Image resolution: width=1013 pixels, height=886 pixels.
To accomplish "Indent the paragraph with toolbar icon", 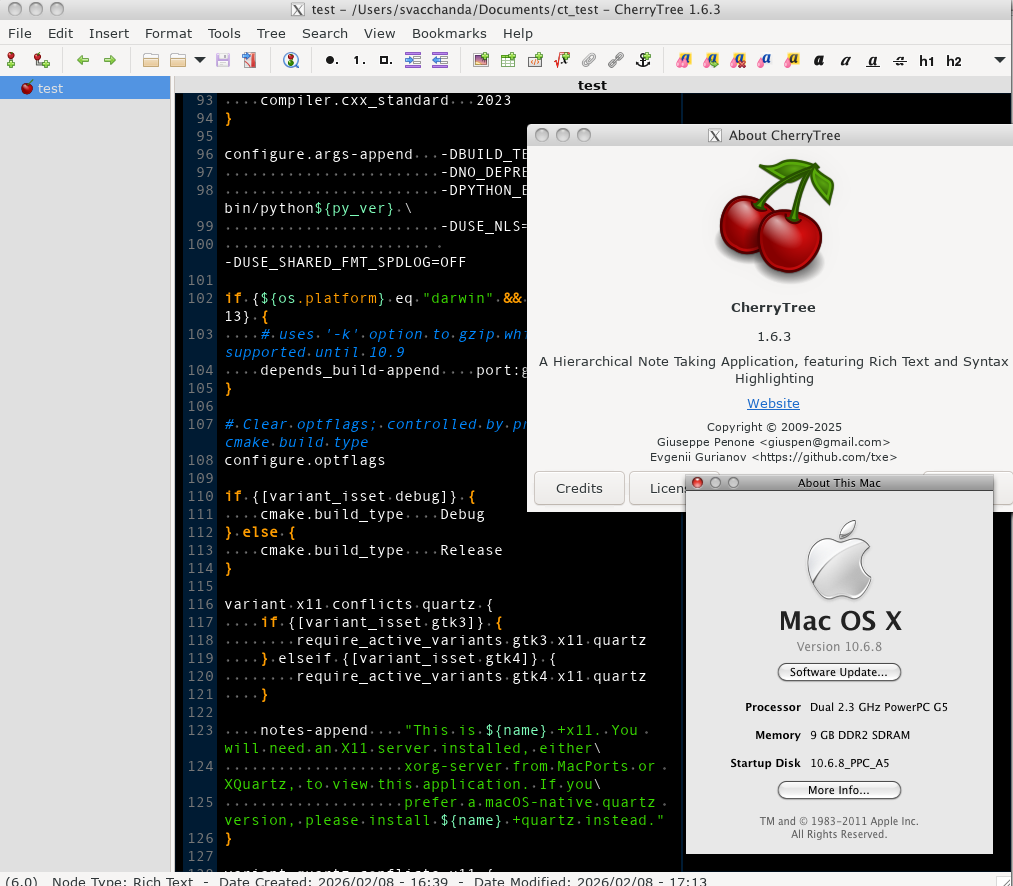I will point(413,60).
